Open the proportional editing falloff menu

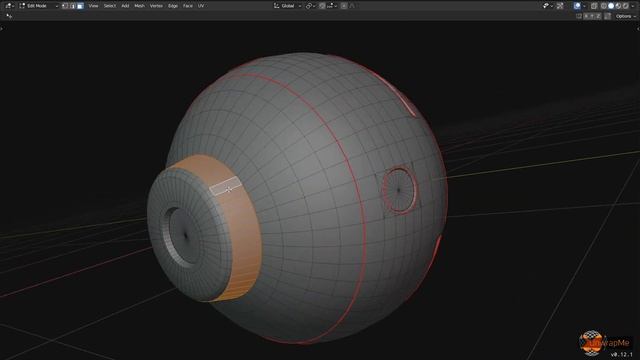tap(352, 6)
